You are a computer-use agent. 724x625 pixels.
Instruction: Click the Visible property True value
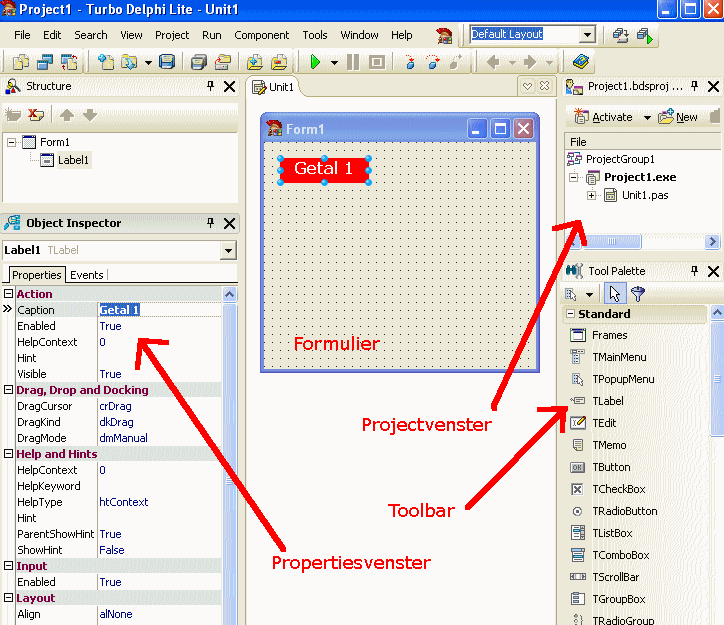click(x=160, y=374)
